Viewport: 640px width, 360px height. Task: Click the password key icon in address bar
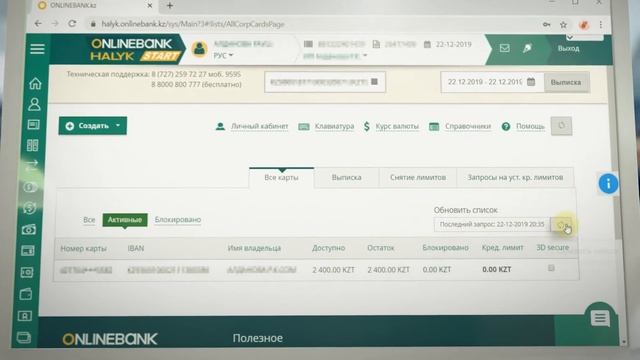point(546,25)
